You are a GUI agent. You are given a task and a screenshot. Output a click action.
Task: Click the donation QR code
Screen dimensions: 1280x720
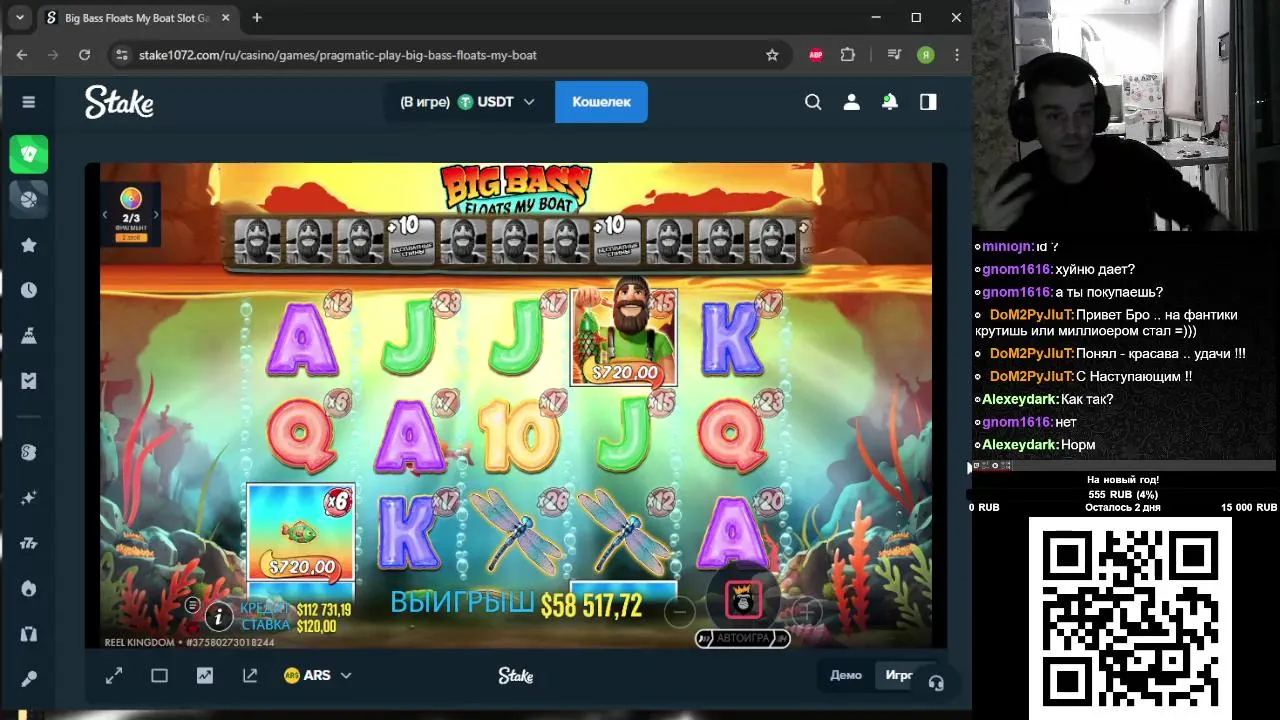(1129, 618)
